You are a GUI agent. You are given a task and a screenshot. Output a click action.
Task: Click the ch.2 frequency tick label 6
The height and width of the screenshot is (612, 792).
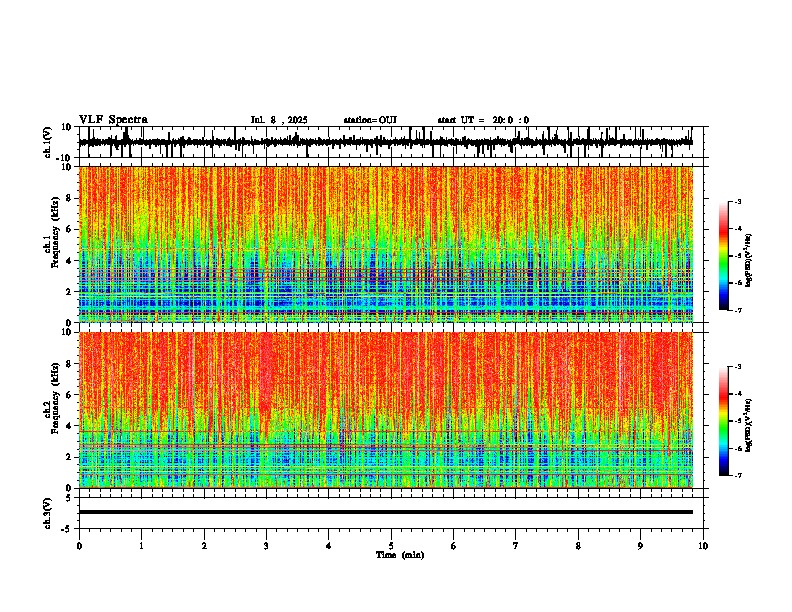coord(70,395)
